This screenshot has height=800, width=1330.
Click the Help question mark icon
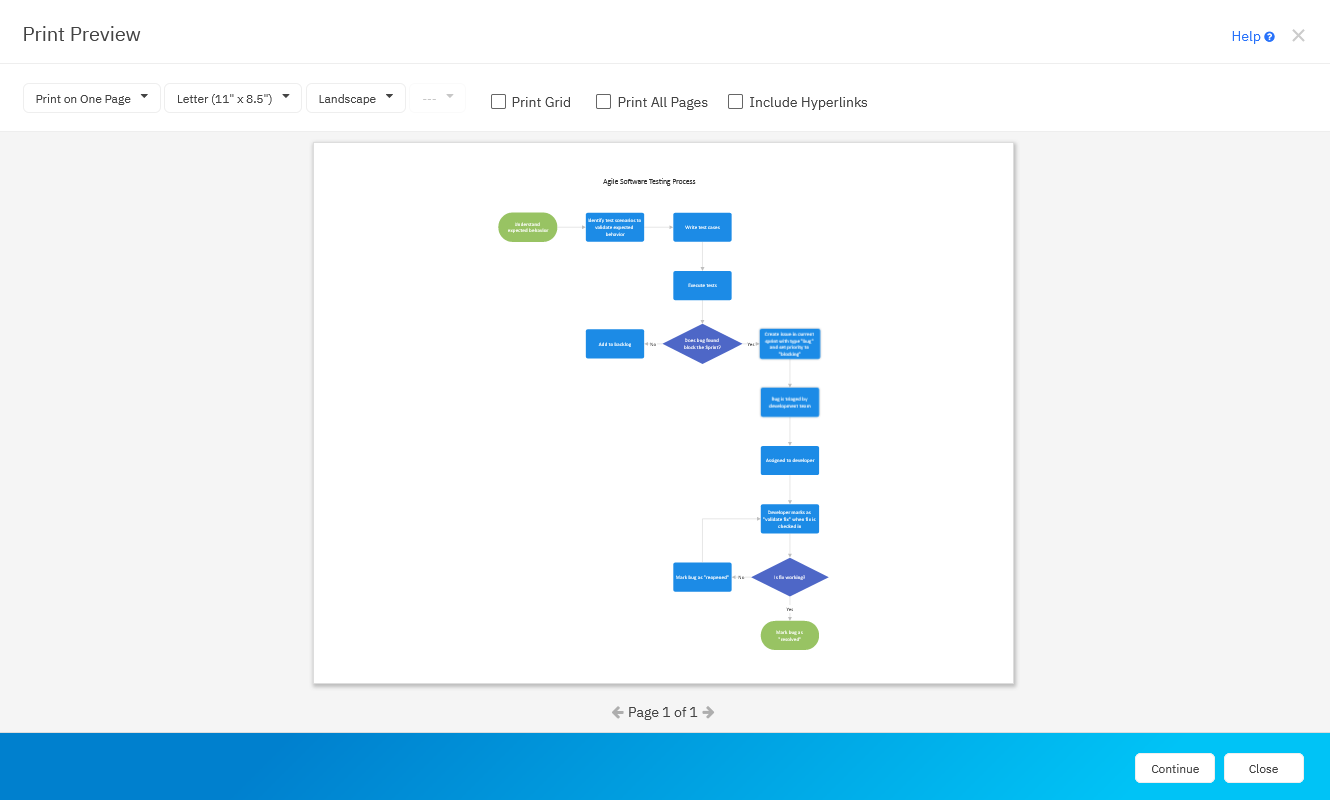[1269, 37]
